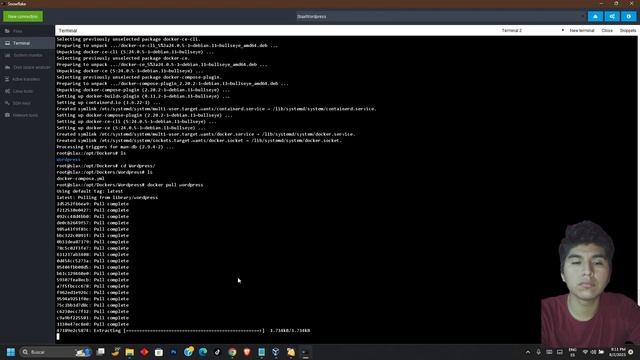Open Microsoft Edge from the taskbar
This screenshot has width=640, height=360.
203,352
